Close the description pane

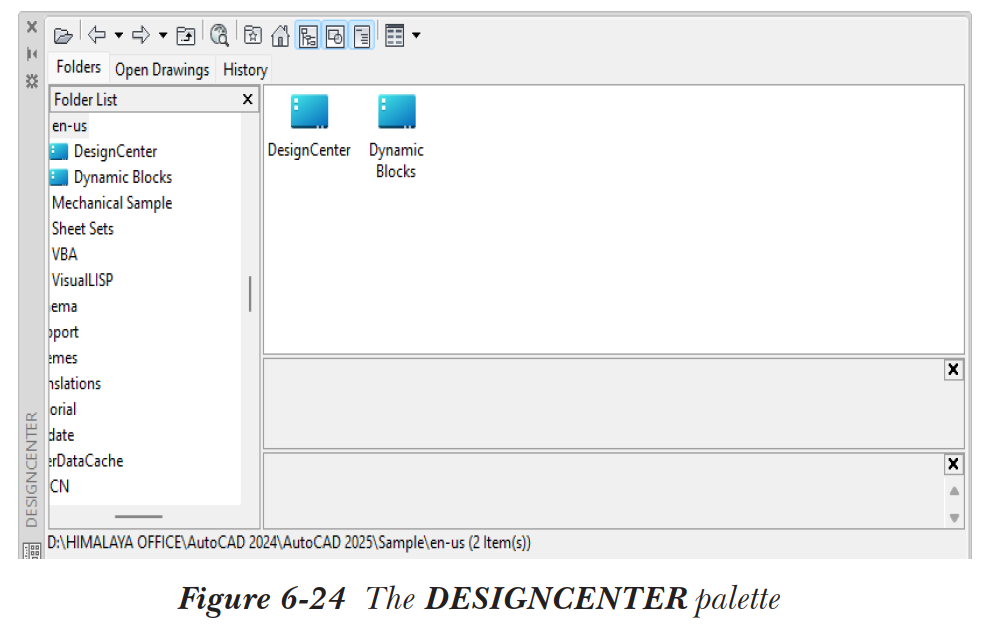[x=953, y=464]
